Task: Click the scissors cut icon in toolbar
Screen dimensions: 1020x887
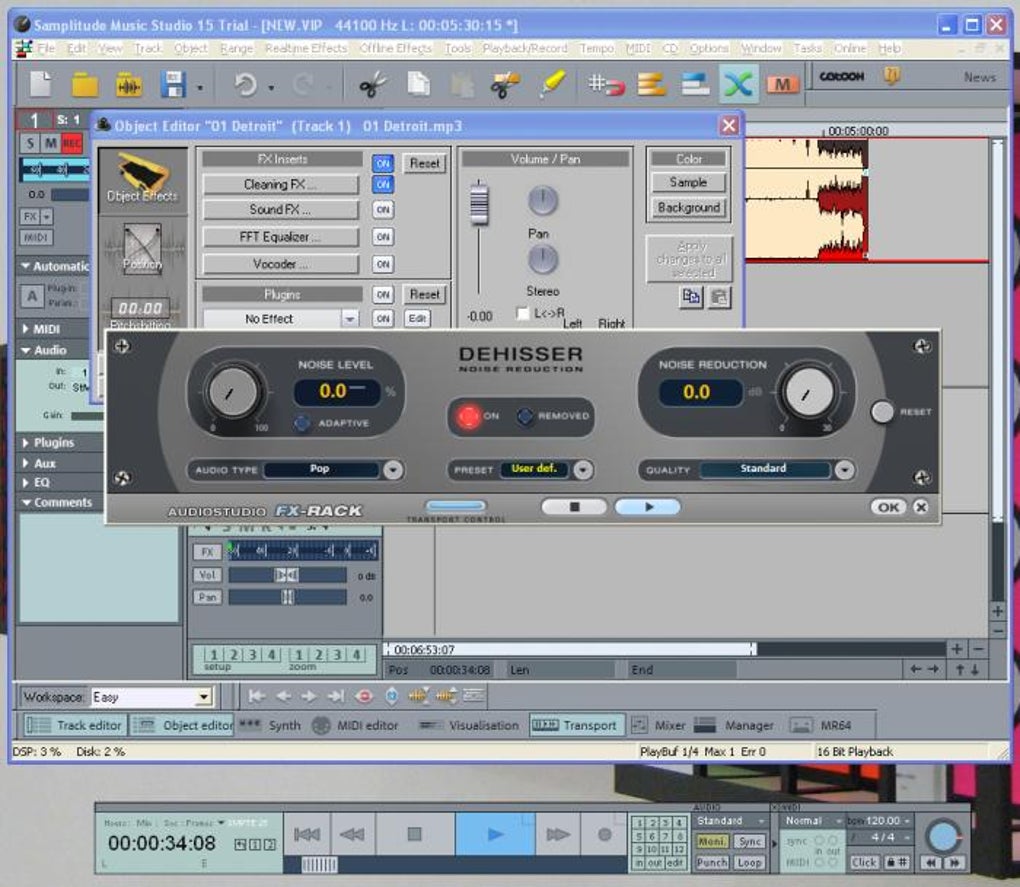Action: tap(372, 85)
